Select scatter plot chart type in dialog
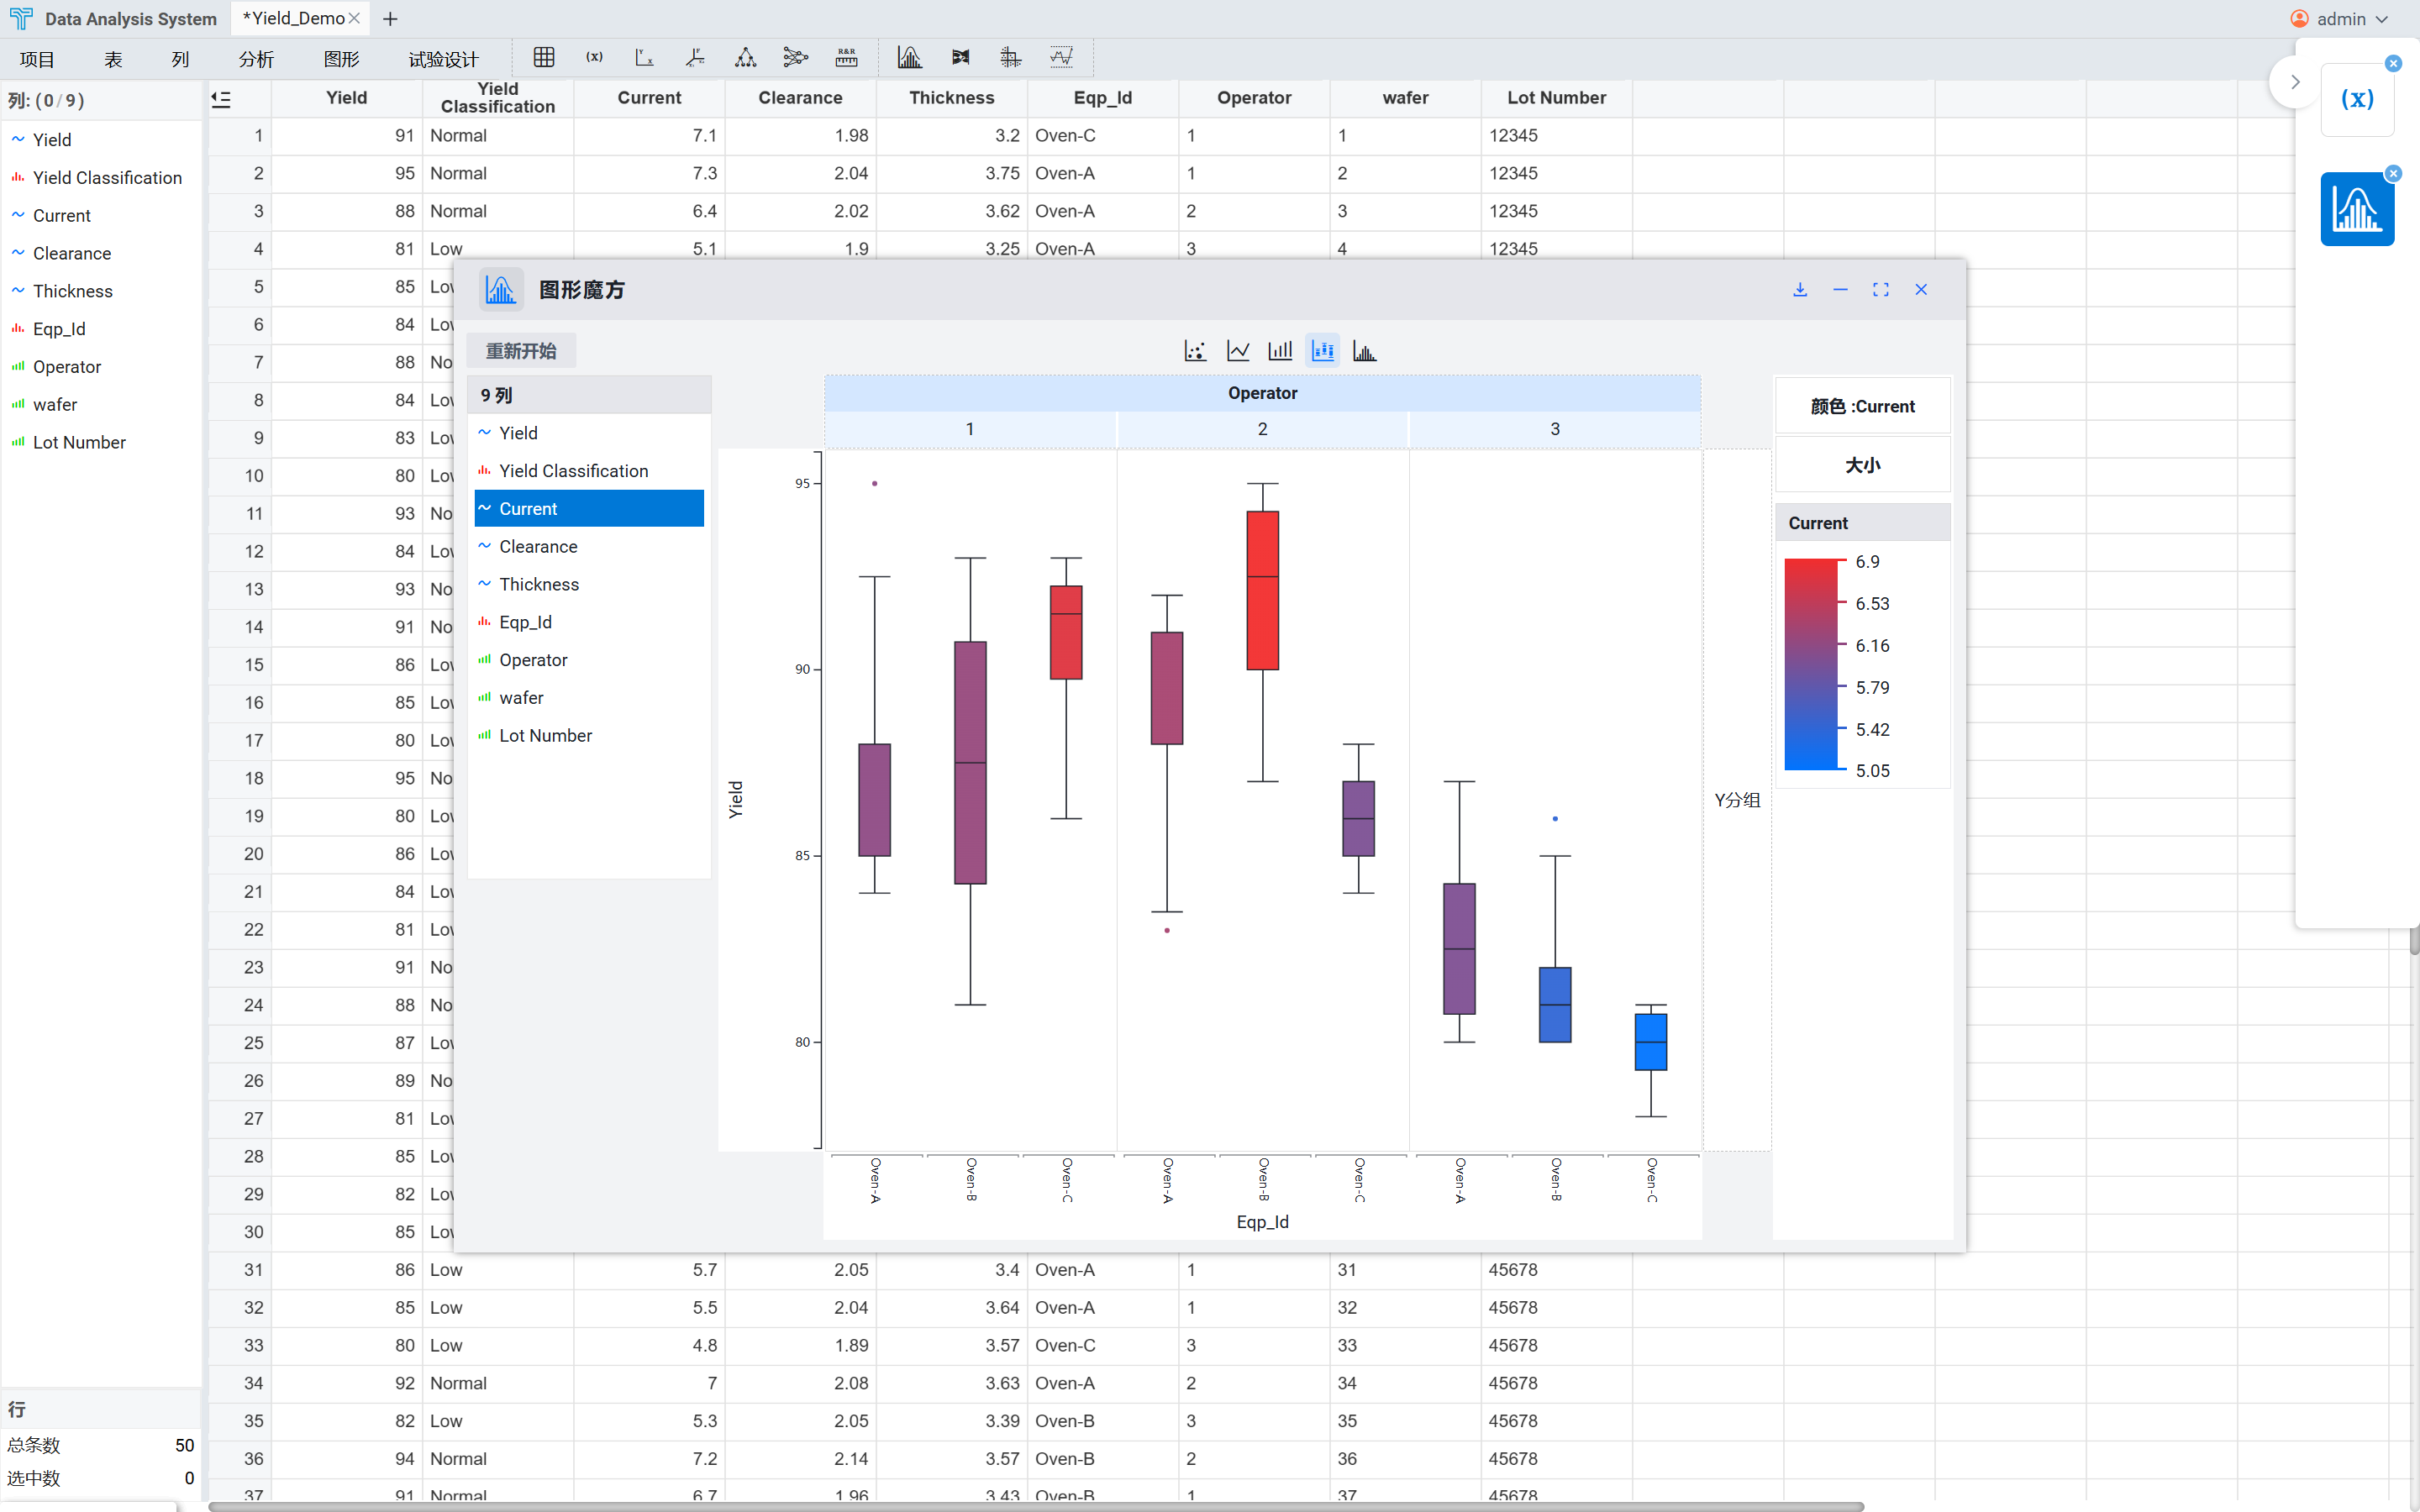2420x1512 pixels. coord(1195,351)
